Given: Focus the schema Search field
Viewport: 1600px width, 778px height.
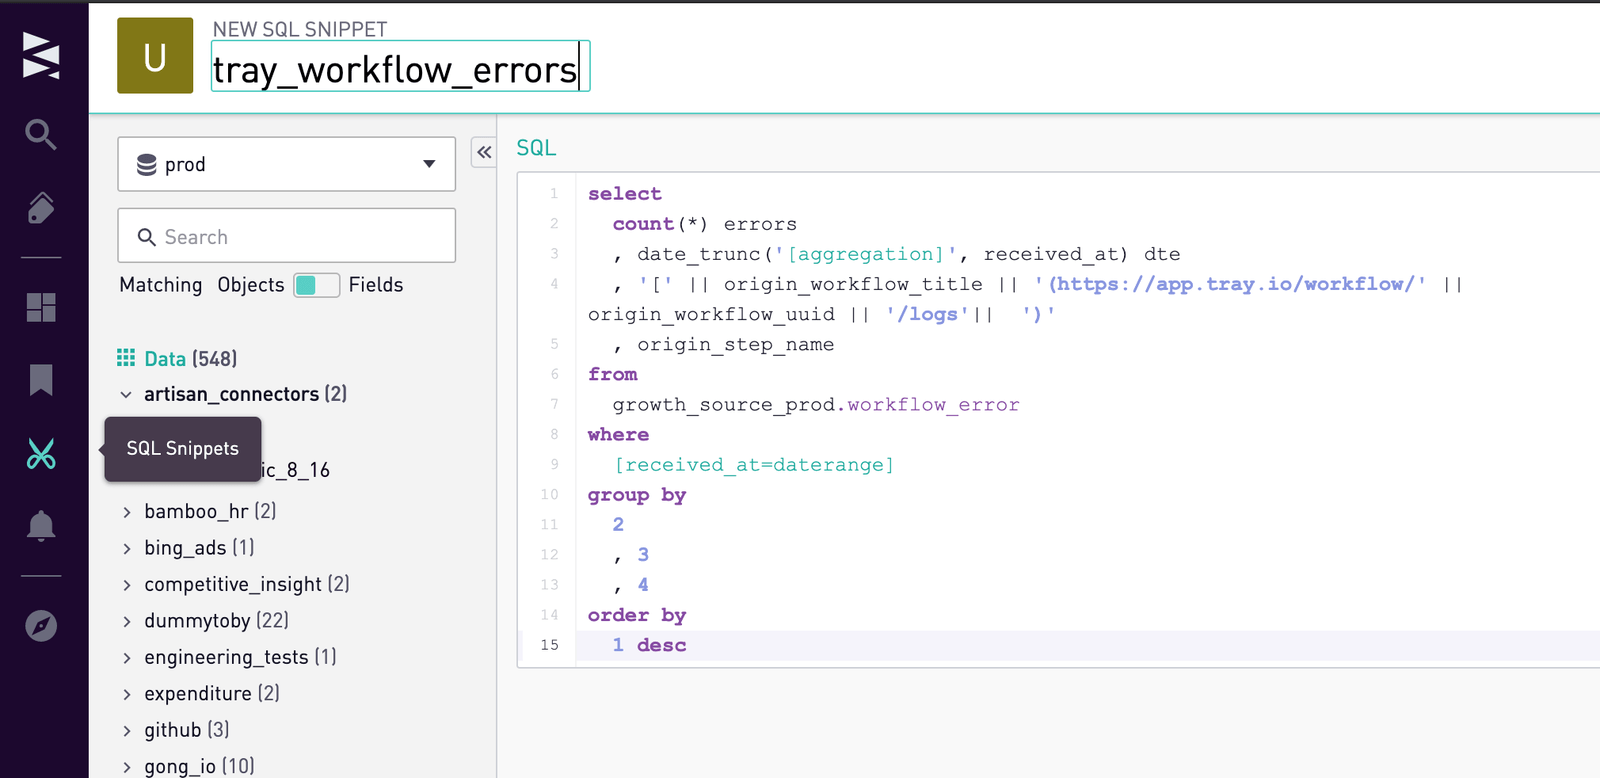Looking at the screenshot, I should pos(287,236).
